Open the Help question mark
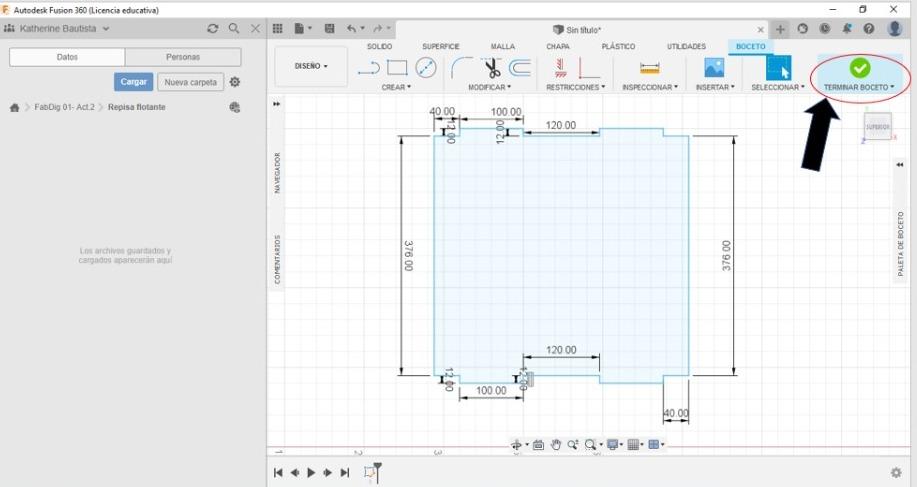 869,28
